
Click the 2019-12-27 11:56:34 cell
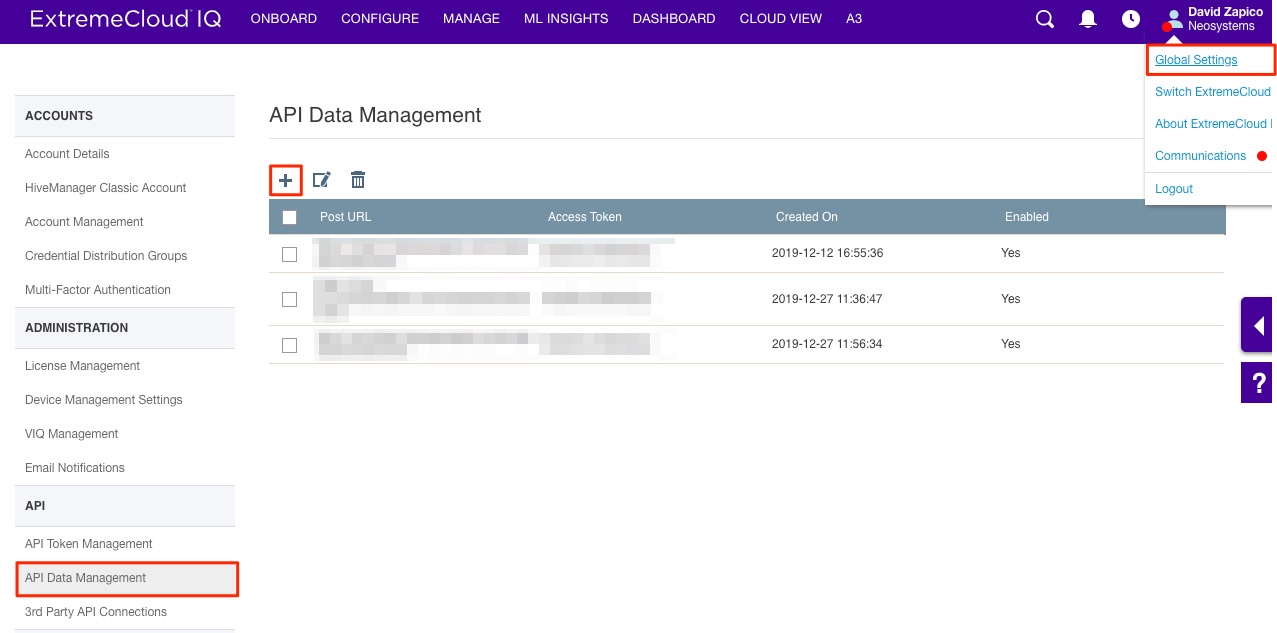(x=827, y=344)
